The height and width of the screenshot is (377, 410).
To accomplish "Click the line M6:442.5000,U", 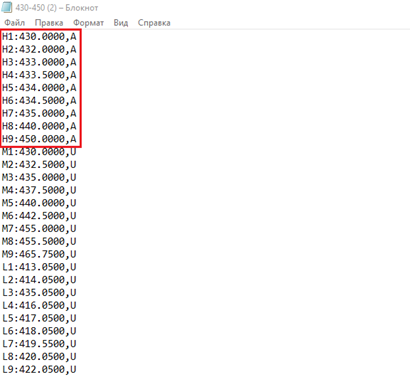I will (x=39, y=216).
